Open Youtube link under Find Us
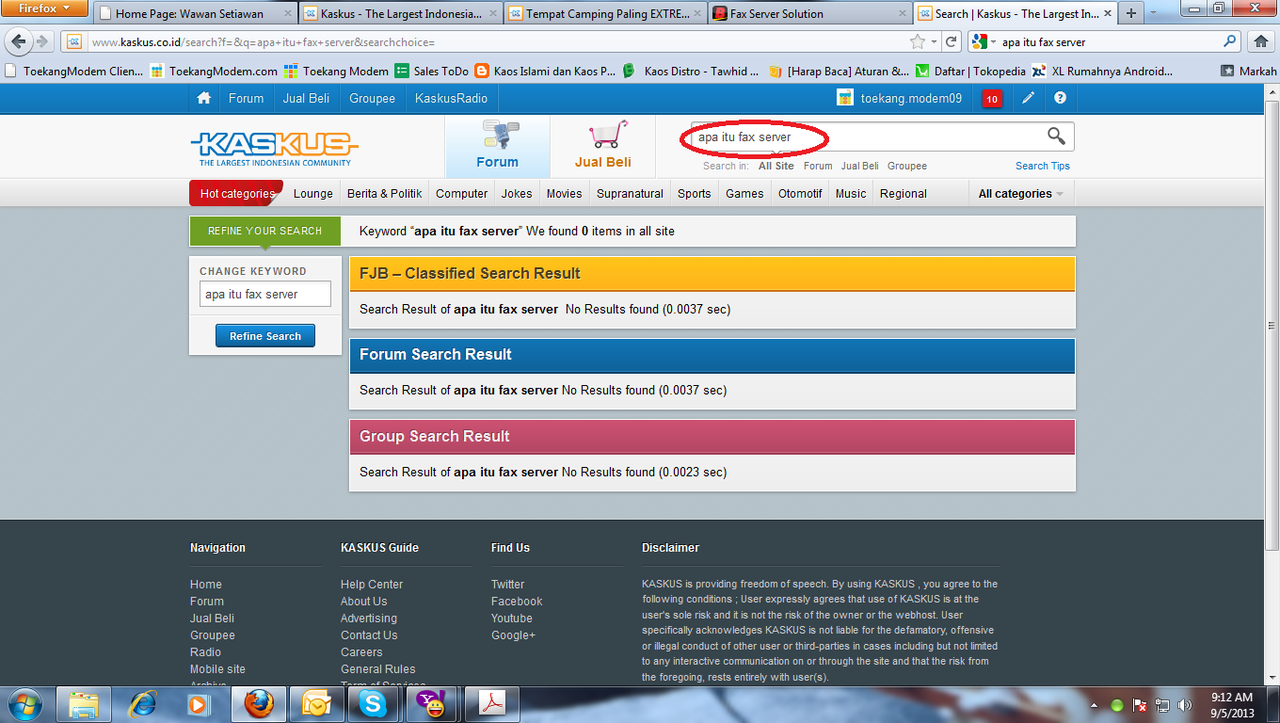This screenshot has height=723, width=1280. [x=512, y=618]
